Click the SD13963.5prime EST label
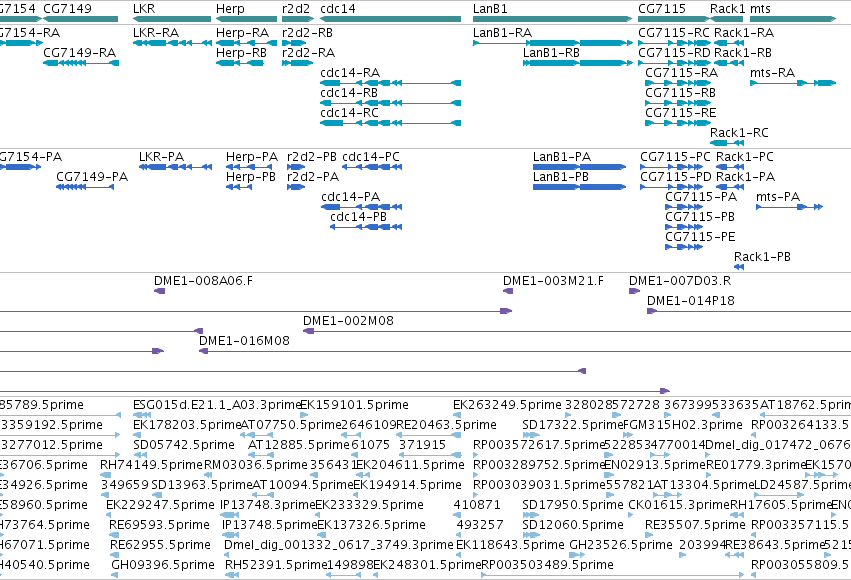Screen dimensions: 851x580 coord(202,485)
